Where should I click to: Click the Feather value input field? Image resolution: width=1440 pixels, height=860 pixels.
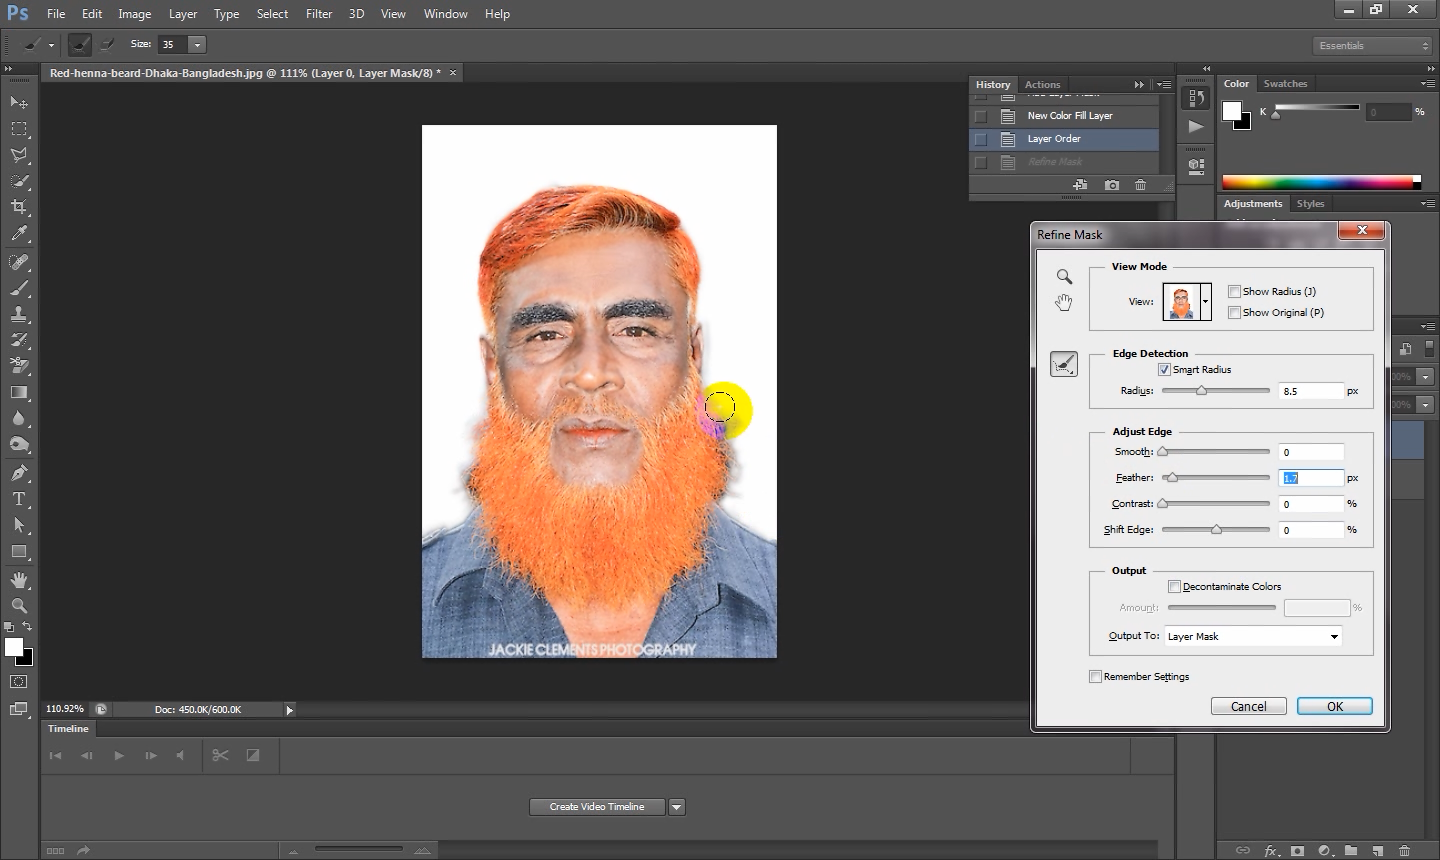tap(1311, 478)
